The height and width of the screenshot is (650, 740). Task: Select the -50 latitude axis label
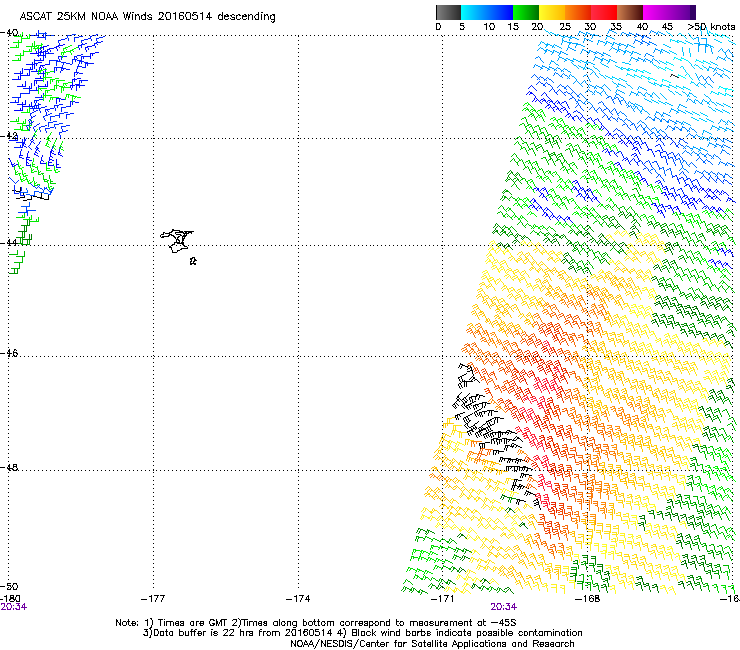tap(9, 586)
